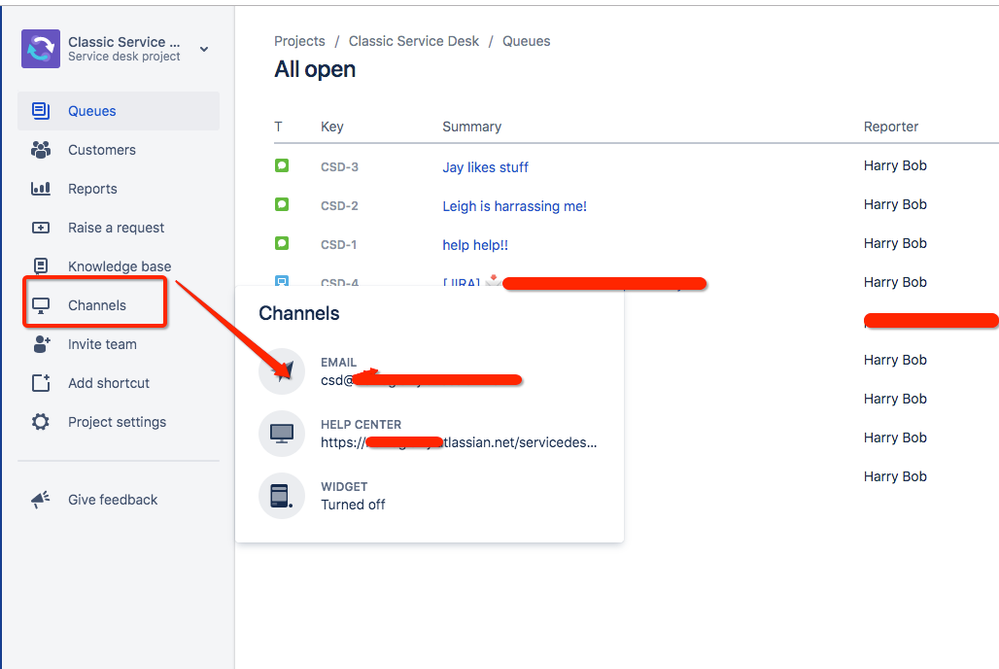The width and height of the screenshot is (999, 669).
Task: Click the Queues list icon in the sidebar
Action: [x=41, y=111]
